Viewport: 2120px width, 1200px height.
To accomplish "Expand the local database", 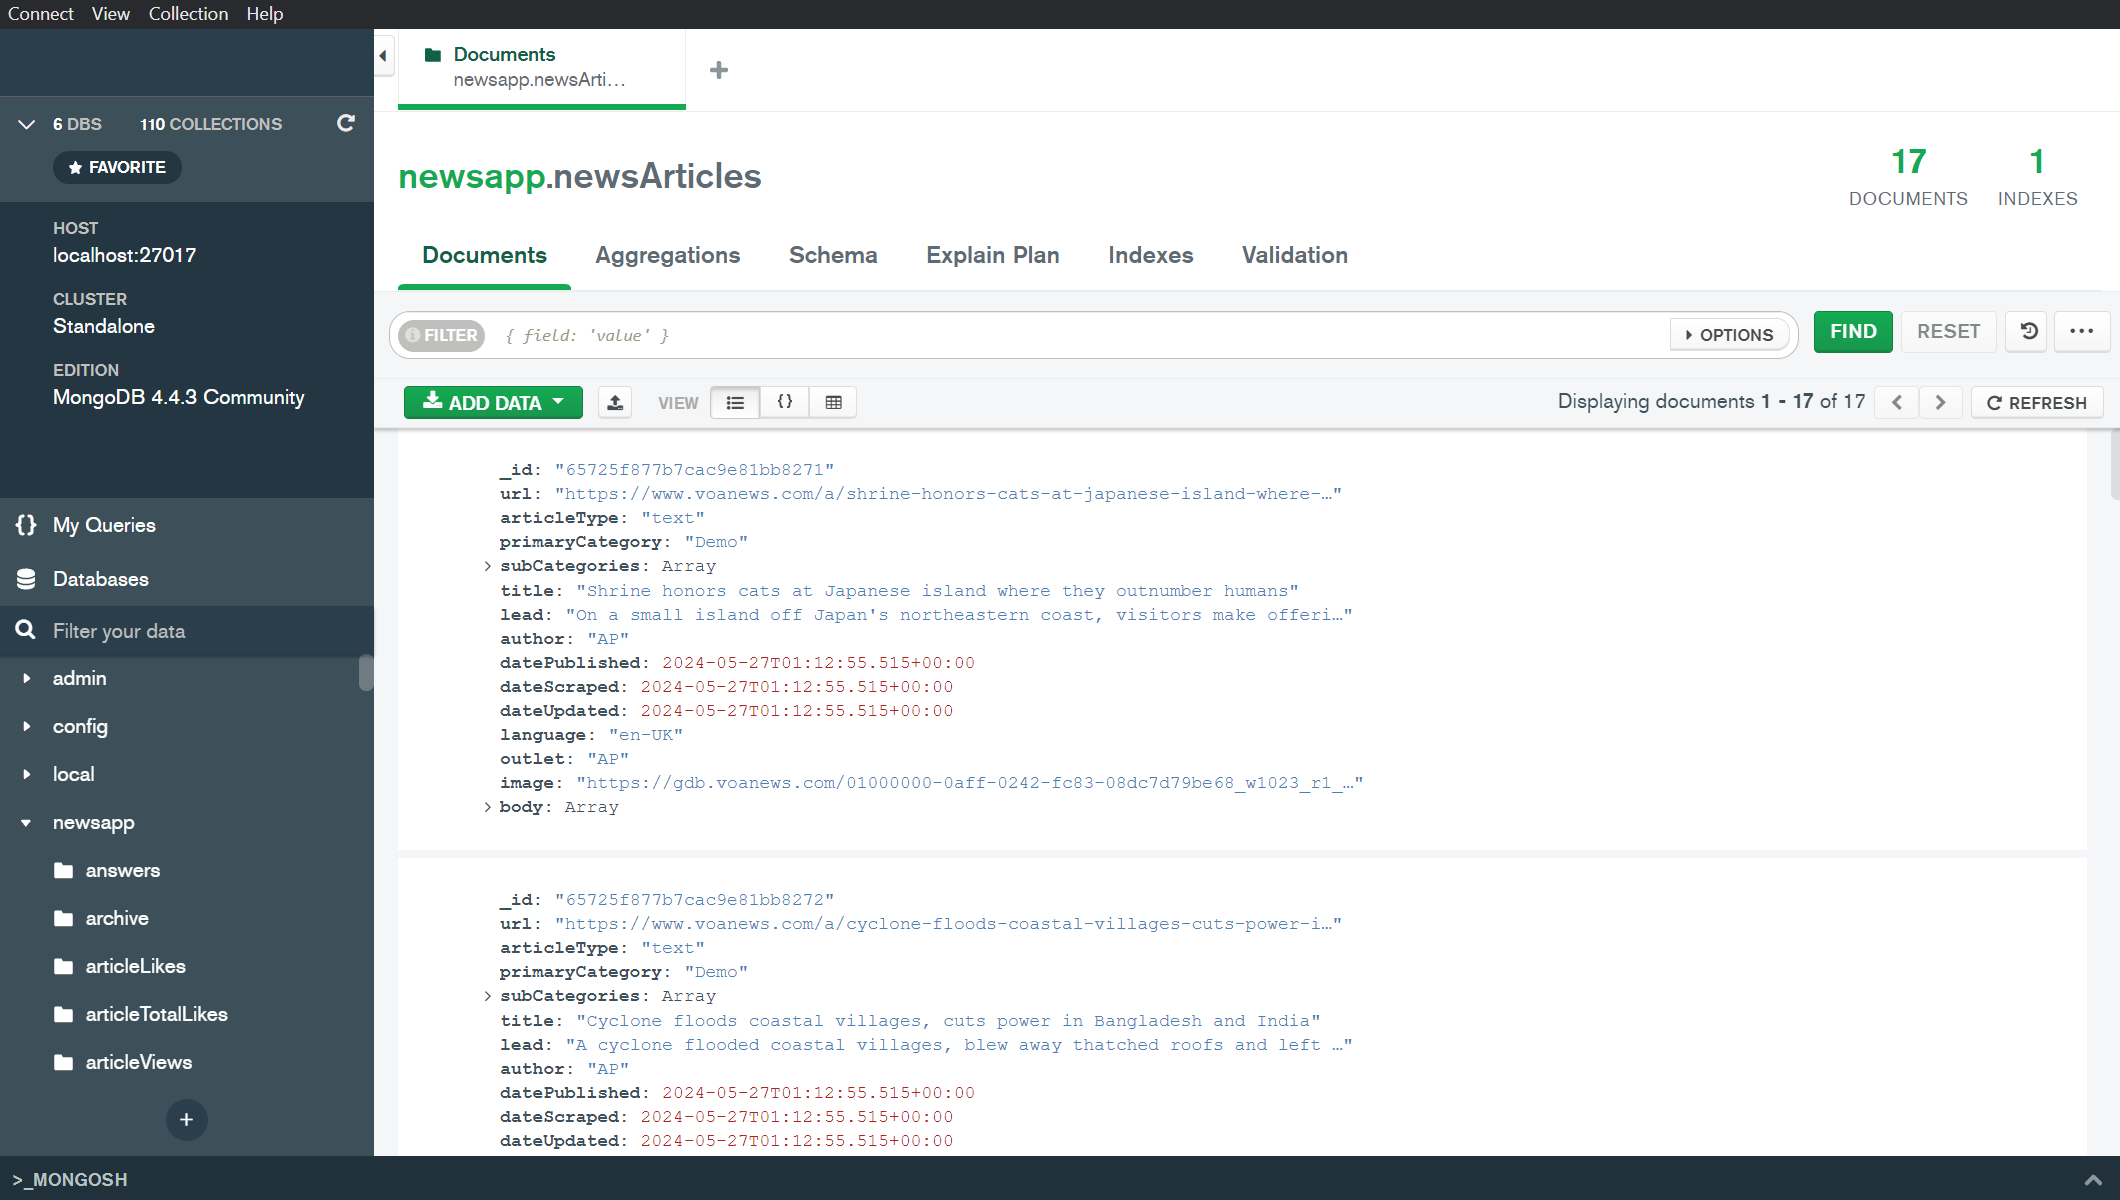I will [27, 774].
